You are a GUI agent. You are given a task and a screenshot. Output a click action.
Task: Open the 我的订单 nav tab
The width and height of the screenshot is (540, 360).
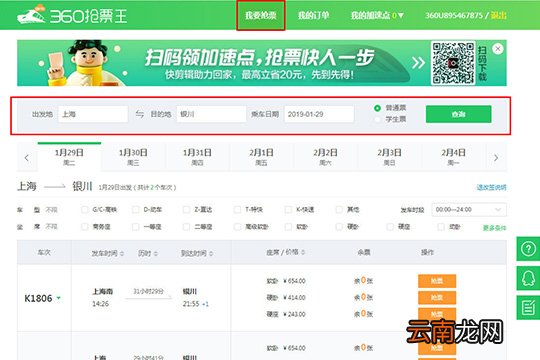[x=313, y=16]
